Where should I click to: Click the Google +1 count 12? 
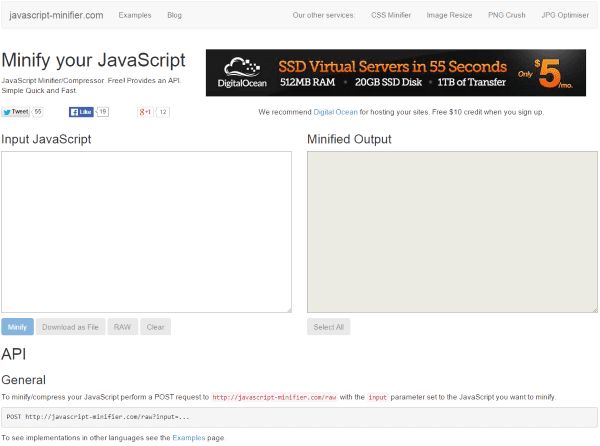point(163,112)
